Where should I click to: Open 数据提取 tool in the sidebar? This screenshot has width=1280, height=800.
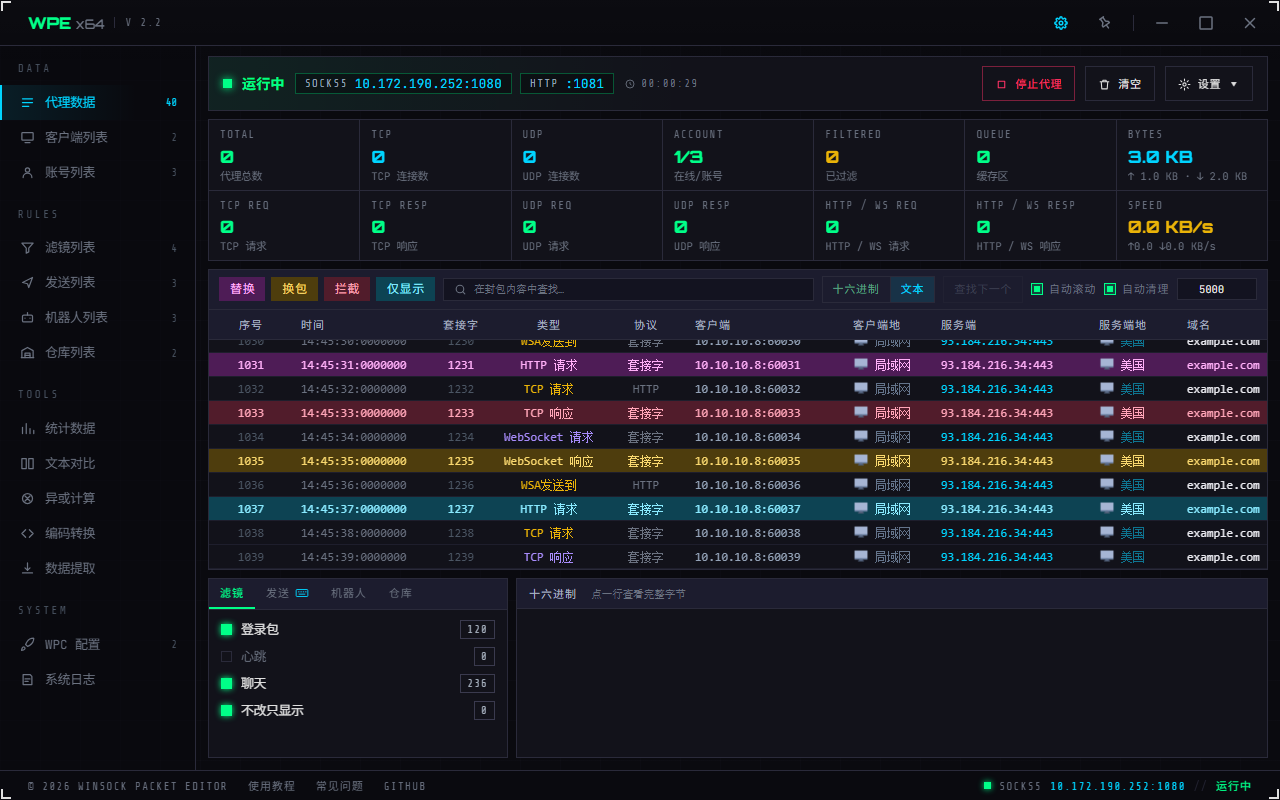click(97, 568)
